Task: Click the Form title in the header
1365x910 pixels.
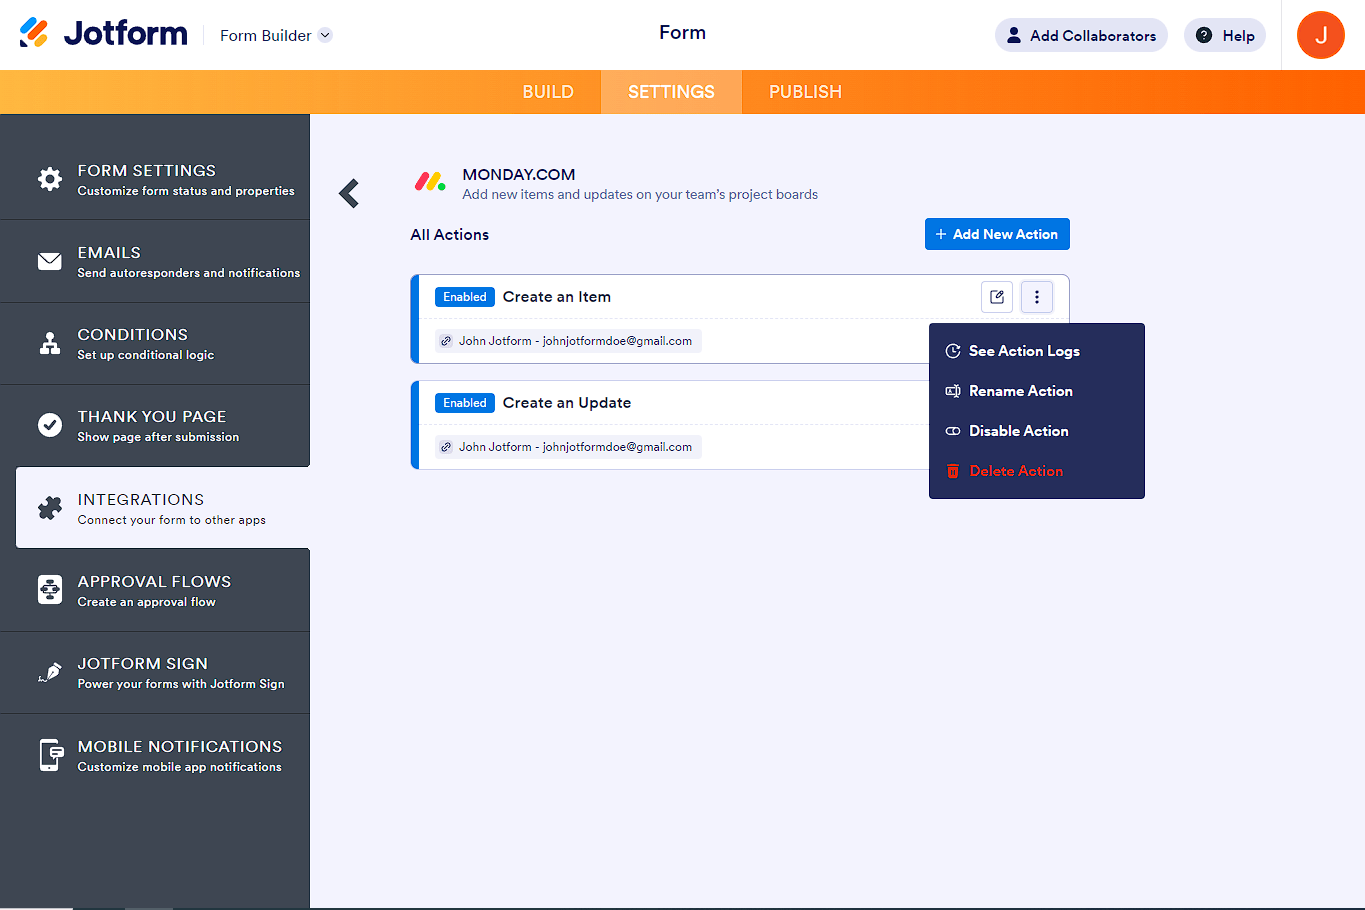Action: 683,33
